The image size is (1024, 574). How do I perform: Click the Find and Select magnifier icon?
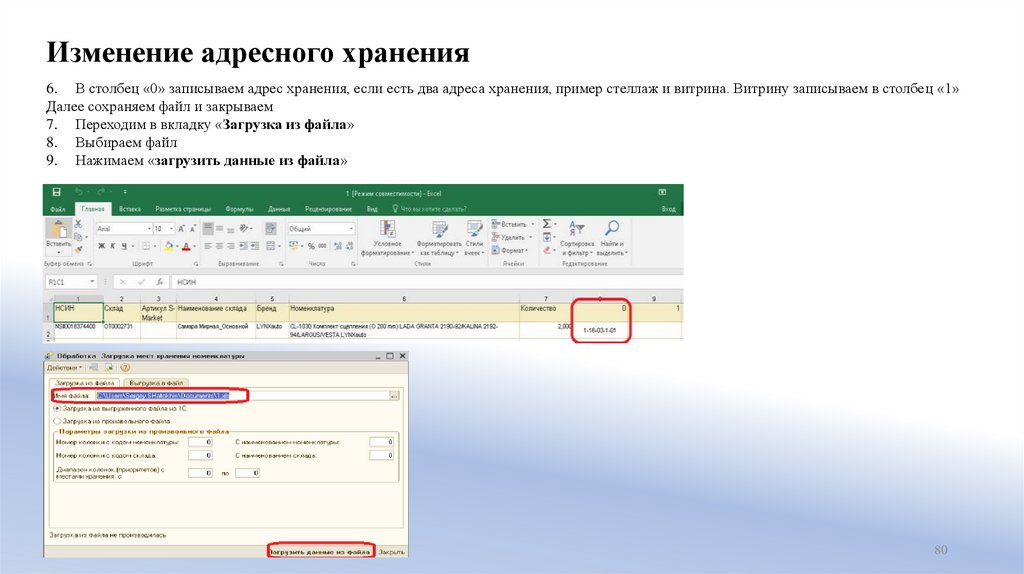point(612,228)
